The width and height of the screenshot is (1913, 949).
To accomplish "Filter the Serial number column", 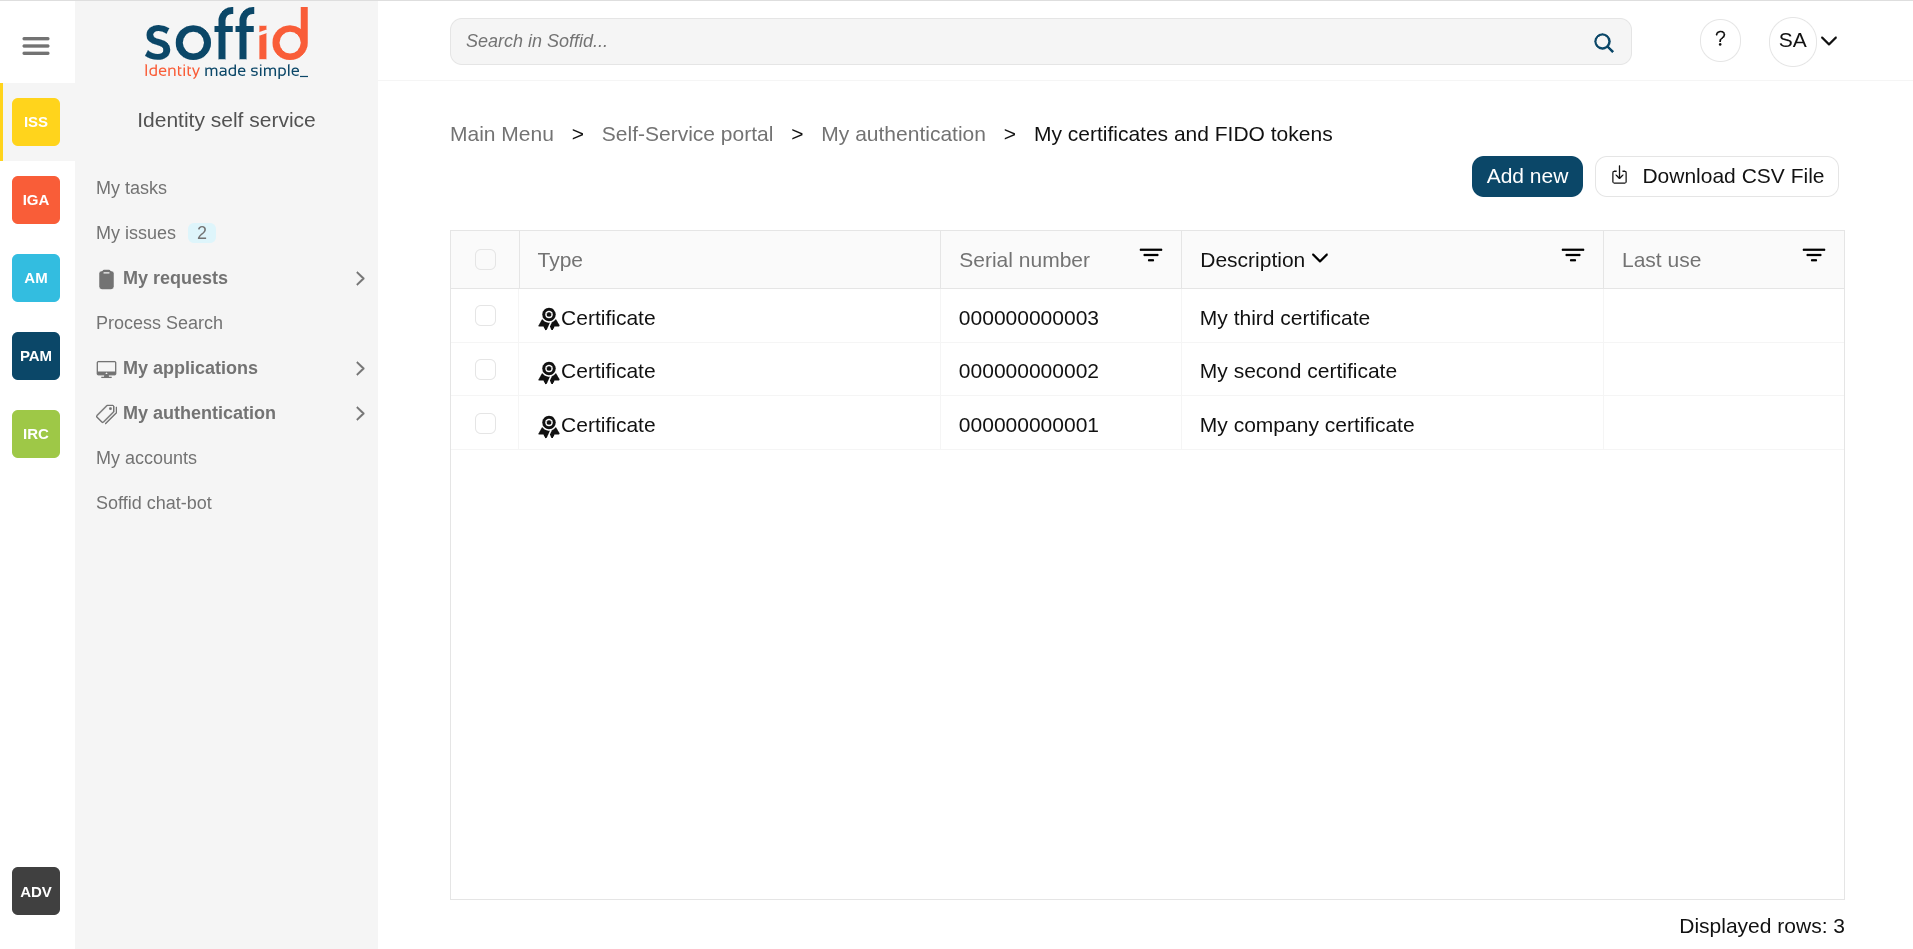I will (1150, 256).
